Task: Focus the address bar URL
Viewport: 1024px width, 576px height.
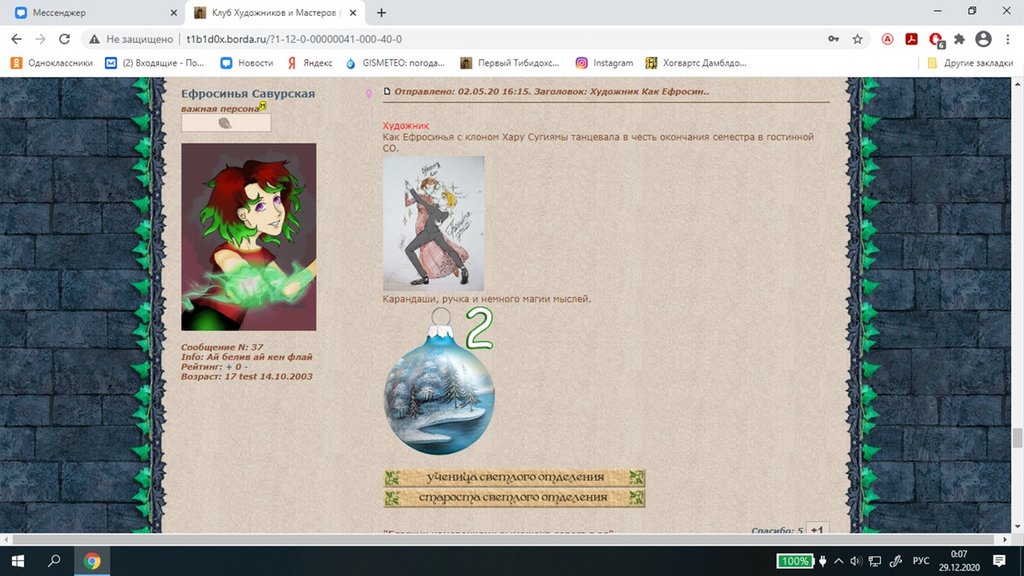Action: point(294,39)
